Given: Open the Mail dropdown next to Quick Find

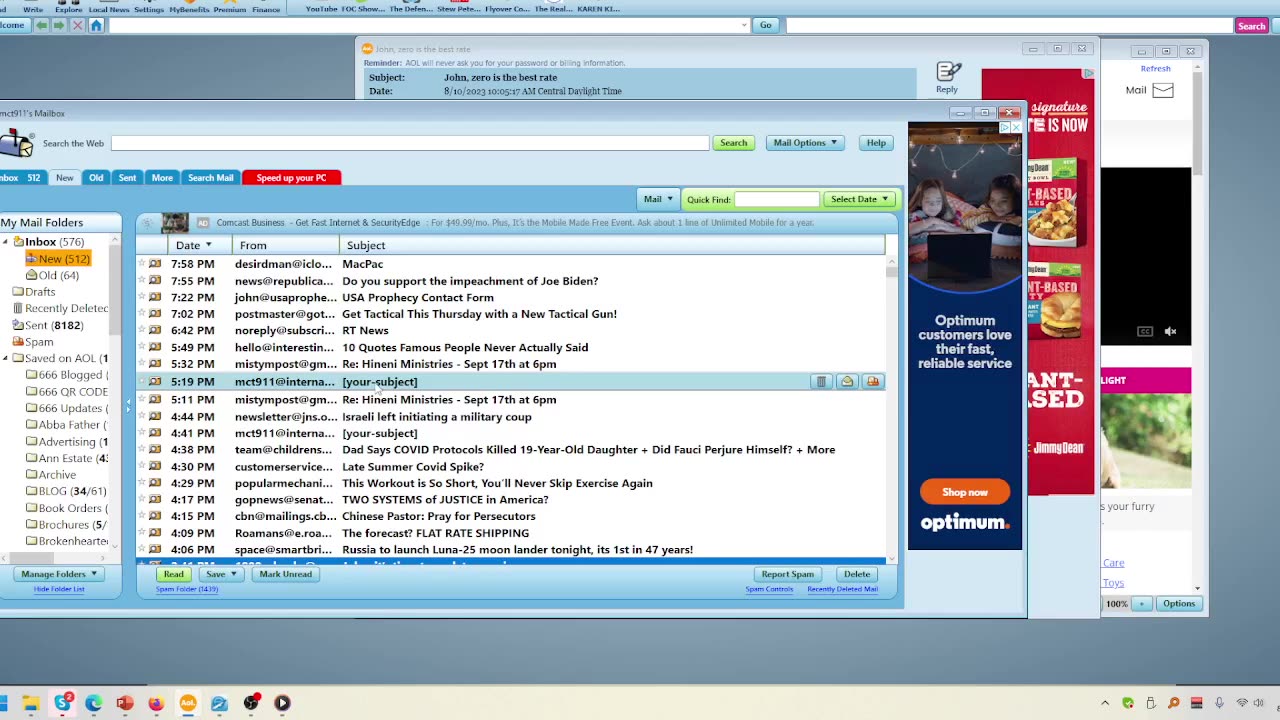Looking at the screenshot, I should (657, 199).
